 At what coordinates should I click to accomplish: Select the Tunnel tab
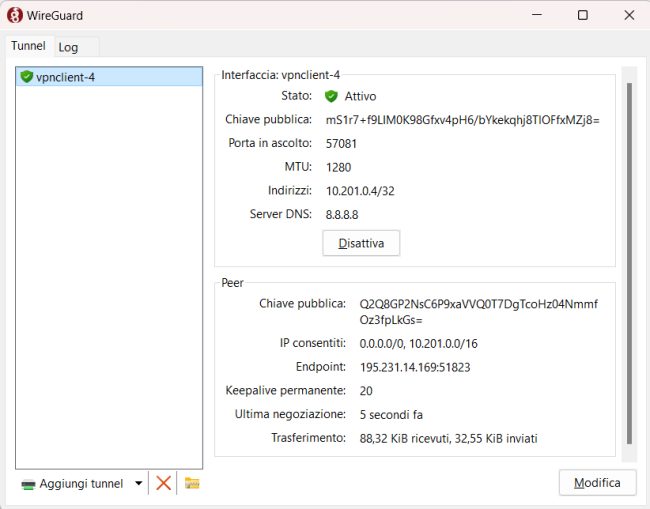pyautogui.click(x=28, y=46)
